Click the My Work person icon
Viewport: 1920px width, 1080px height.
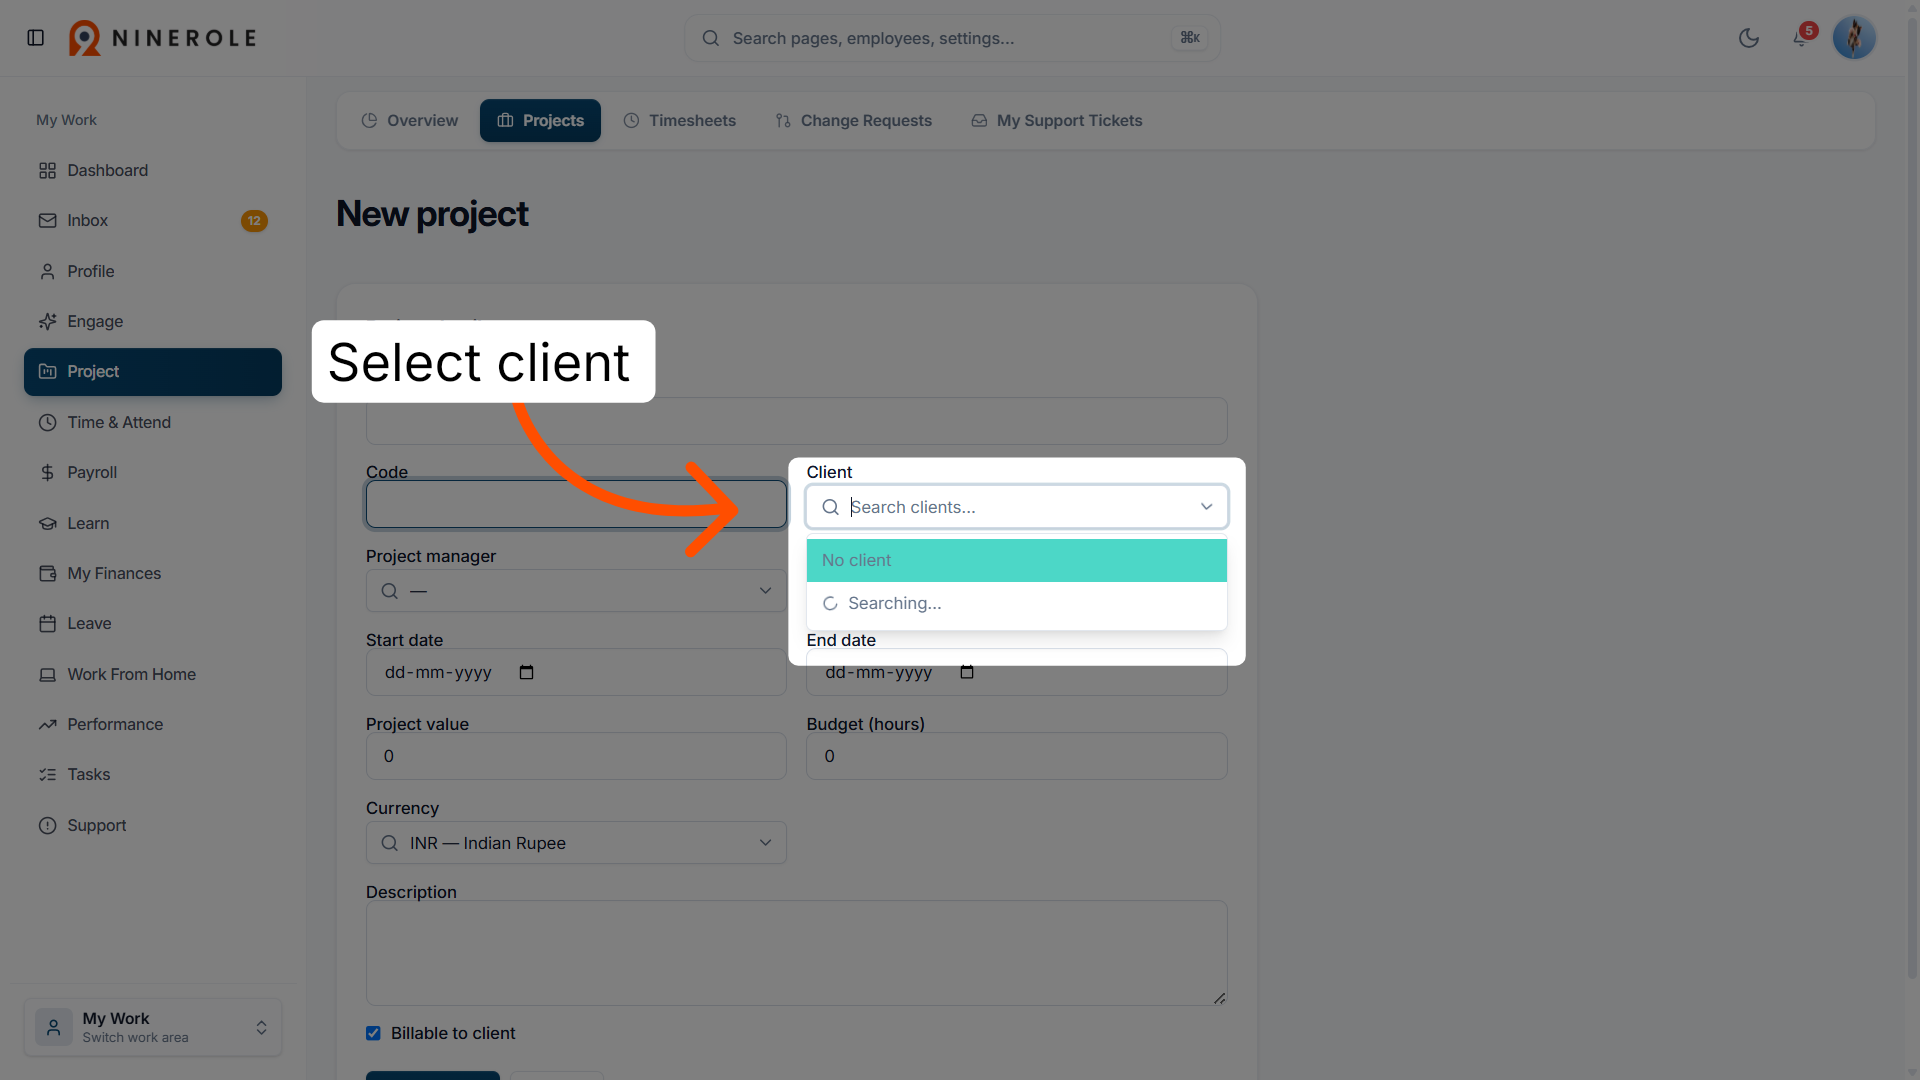(54, 1027)
